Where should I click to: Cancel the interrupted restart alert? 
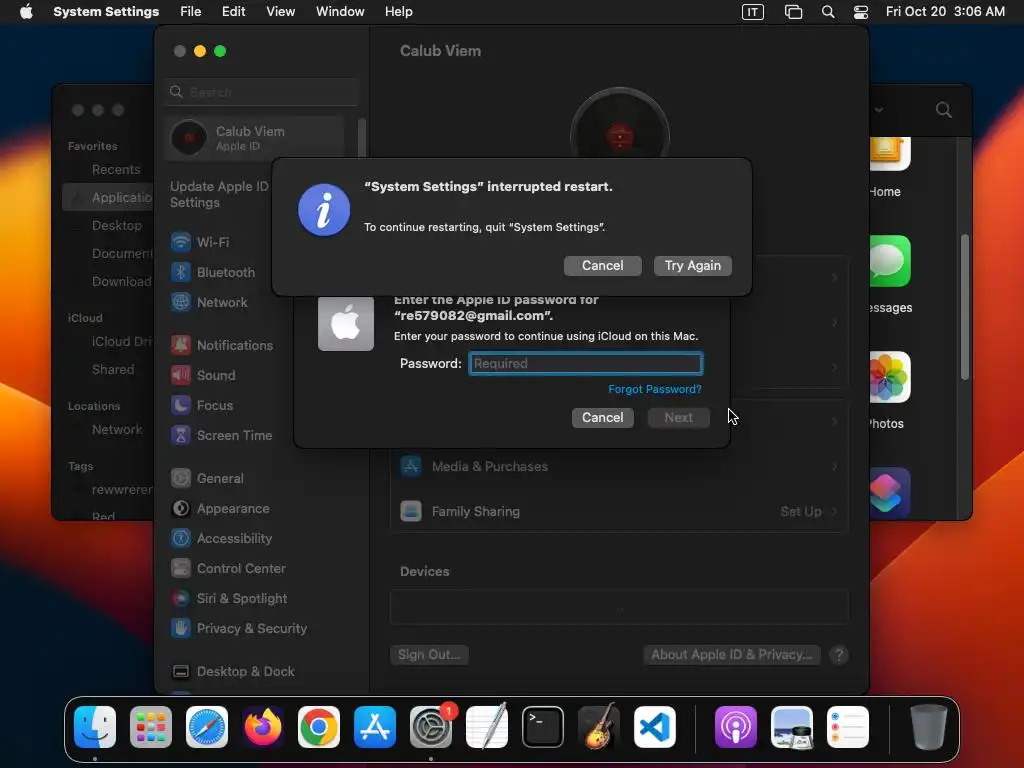click(x=603, y=266)
